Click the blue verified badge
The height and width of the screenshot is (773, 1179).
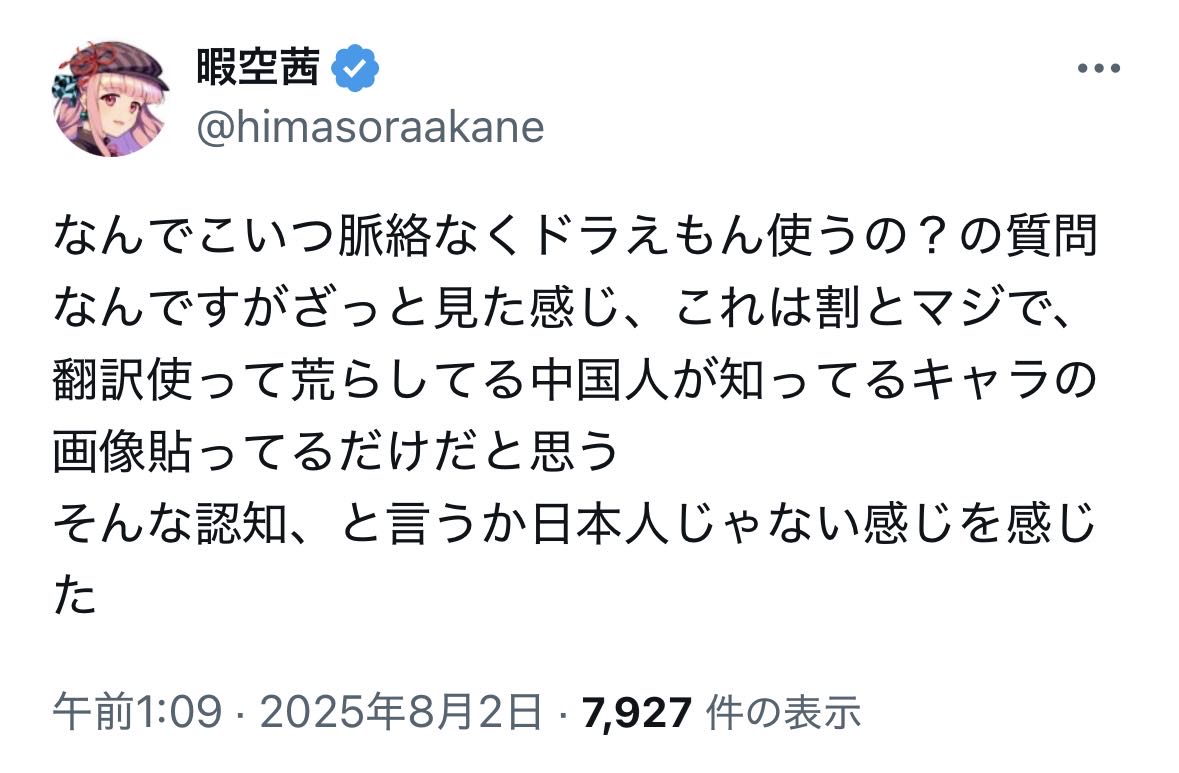pyautogui.click(x=355, y=68)
